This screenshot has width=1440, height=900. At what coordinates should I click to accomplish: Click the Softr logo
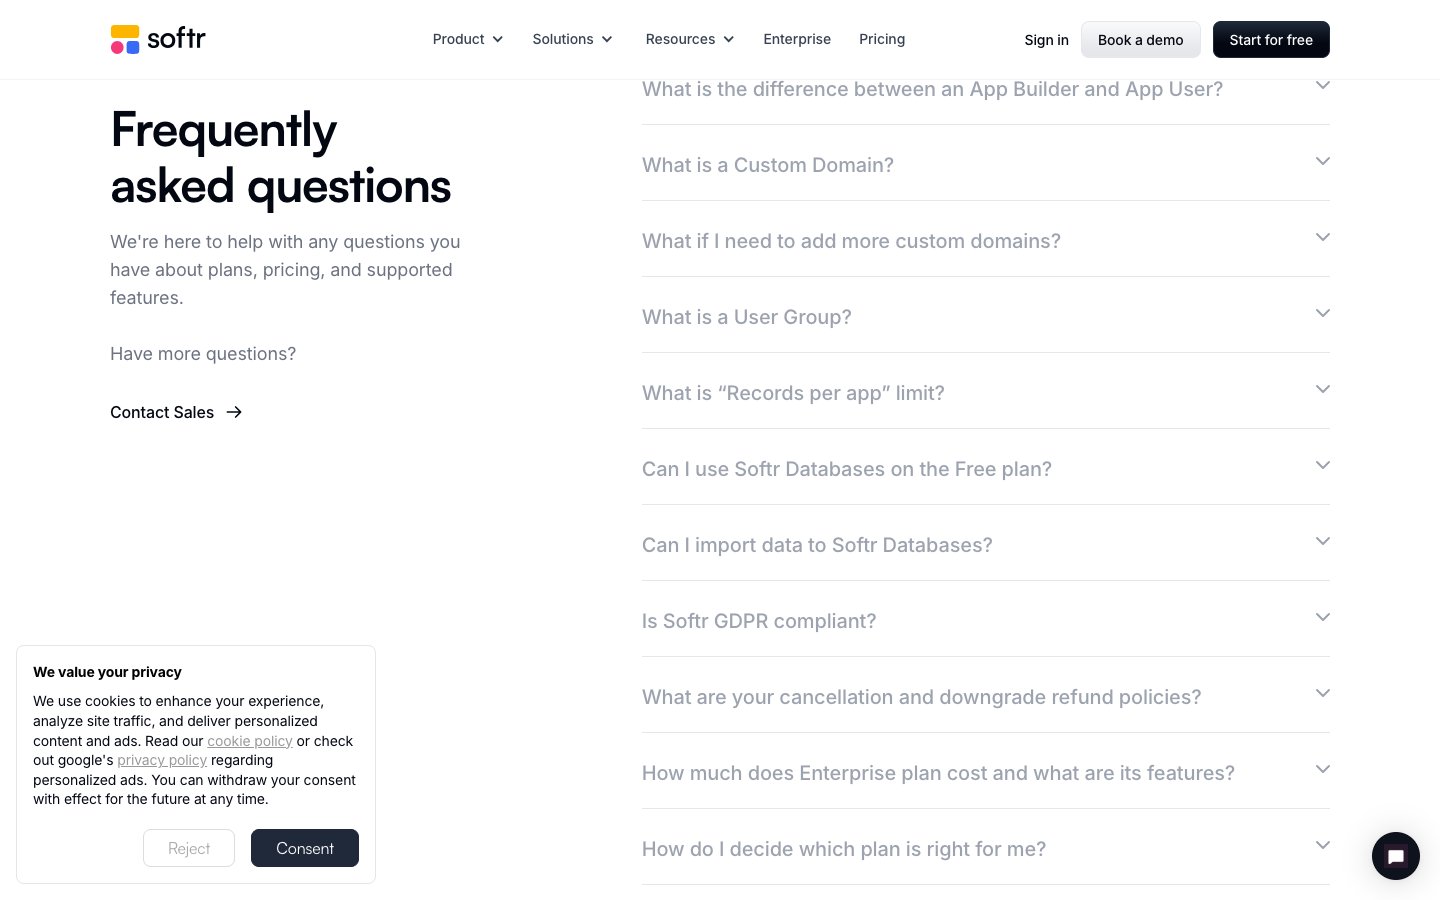coord(157,39)
